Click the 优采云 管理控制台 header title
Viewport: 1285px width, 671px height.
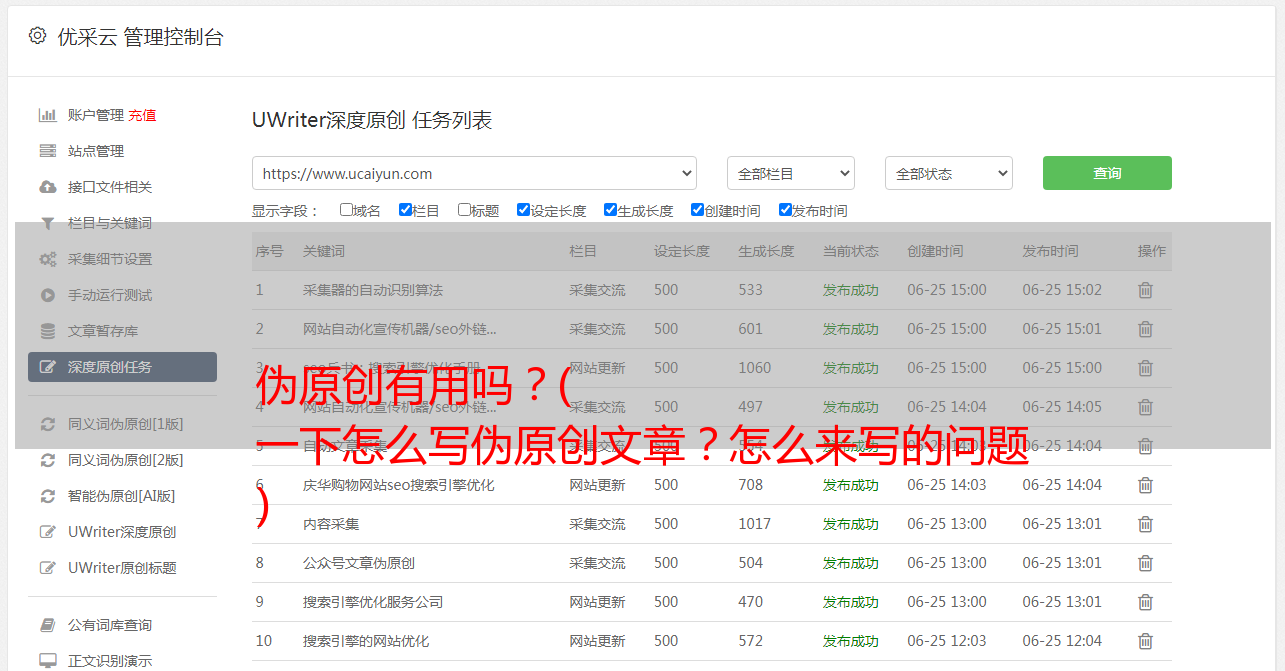[140, 37]
